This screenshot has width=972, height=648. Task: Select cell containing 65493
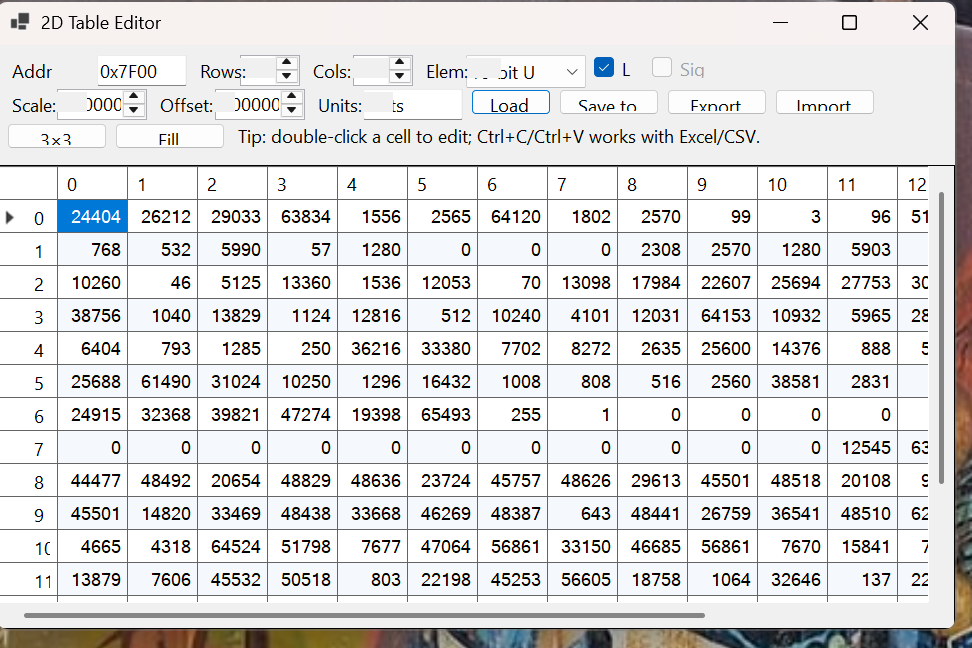click(x=442, y=414)
